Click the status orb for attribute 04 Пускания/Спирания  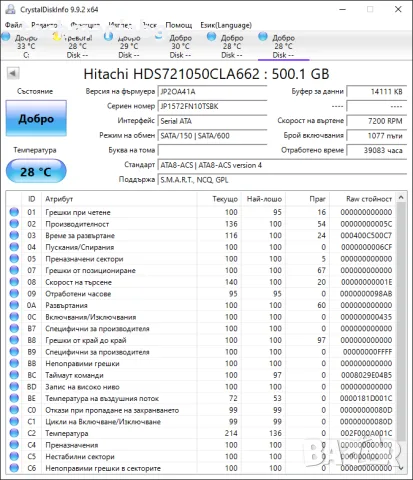click(14, 247)
